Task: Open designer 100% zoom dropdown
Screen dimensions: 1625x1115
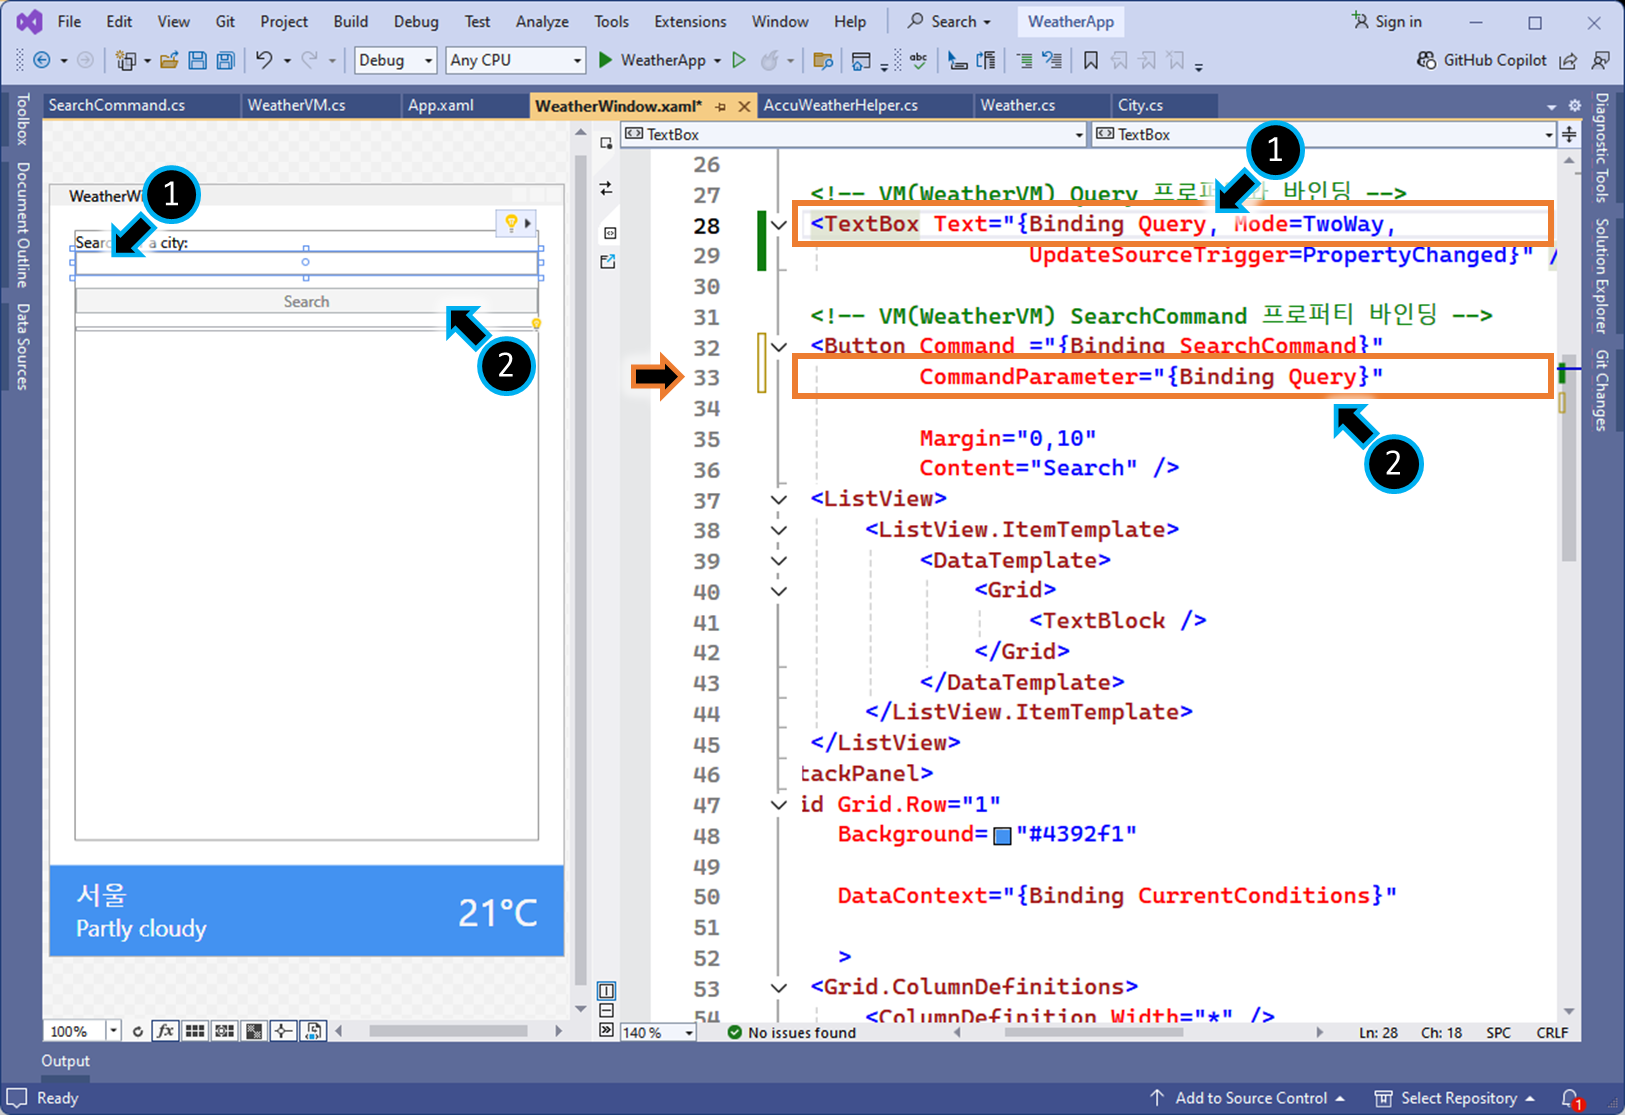Action: [x=113, y=1031]
